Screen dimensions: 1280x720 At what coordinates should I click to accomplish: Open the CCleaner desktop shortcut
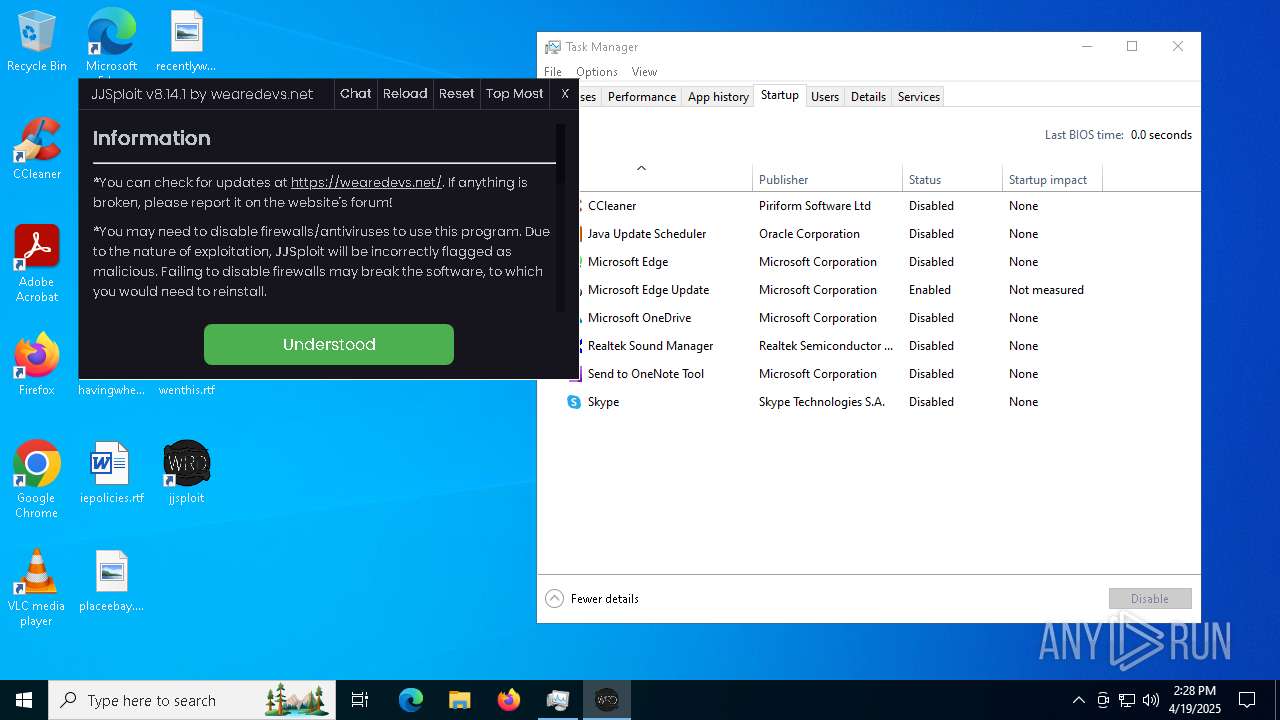(37, 150)
